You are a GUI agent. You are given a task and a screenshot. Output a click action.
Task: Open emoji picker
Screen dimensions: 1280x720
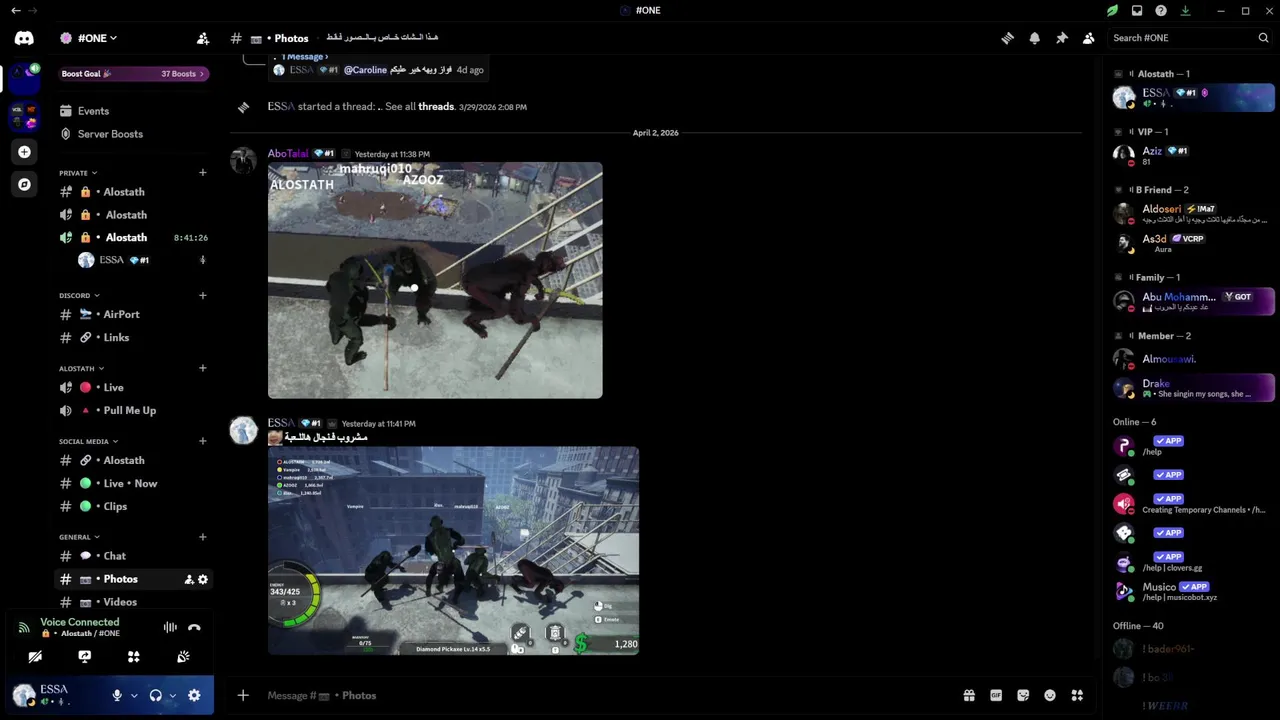pos(1050,695)
